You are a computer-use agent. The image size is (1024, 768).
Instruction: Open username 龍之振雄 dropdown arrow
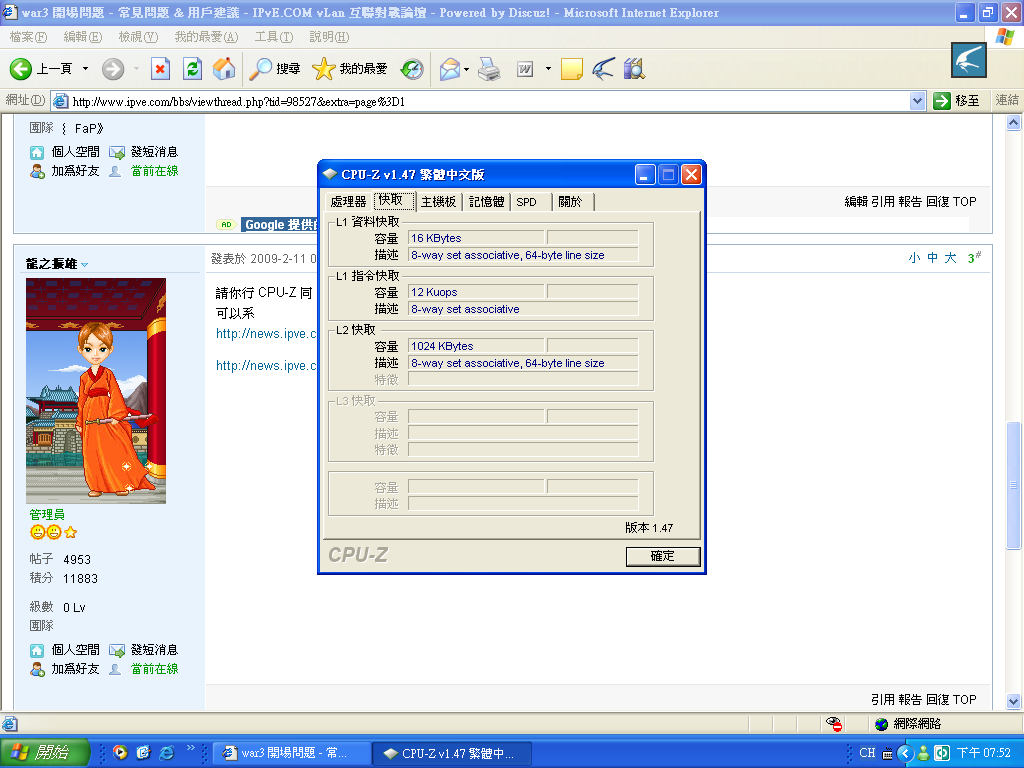[x=85, y=264]
